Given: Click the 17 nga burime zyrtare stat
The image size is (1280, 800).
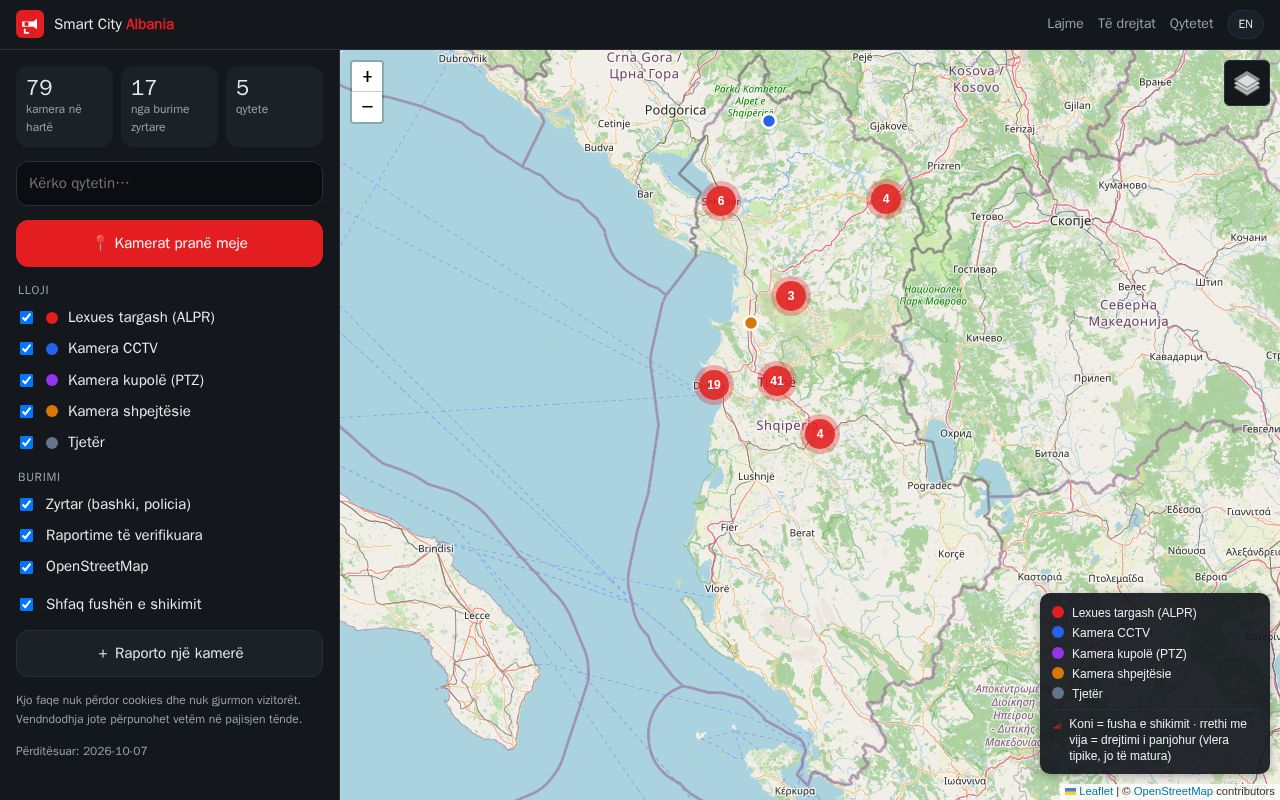Looking at the screenshot, I should (x=169, y=106).
